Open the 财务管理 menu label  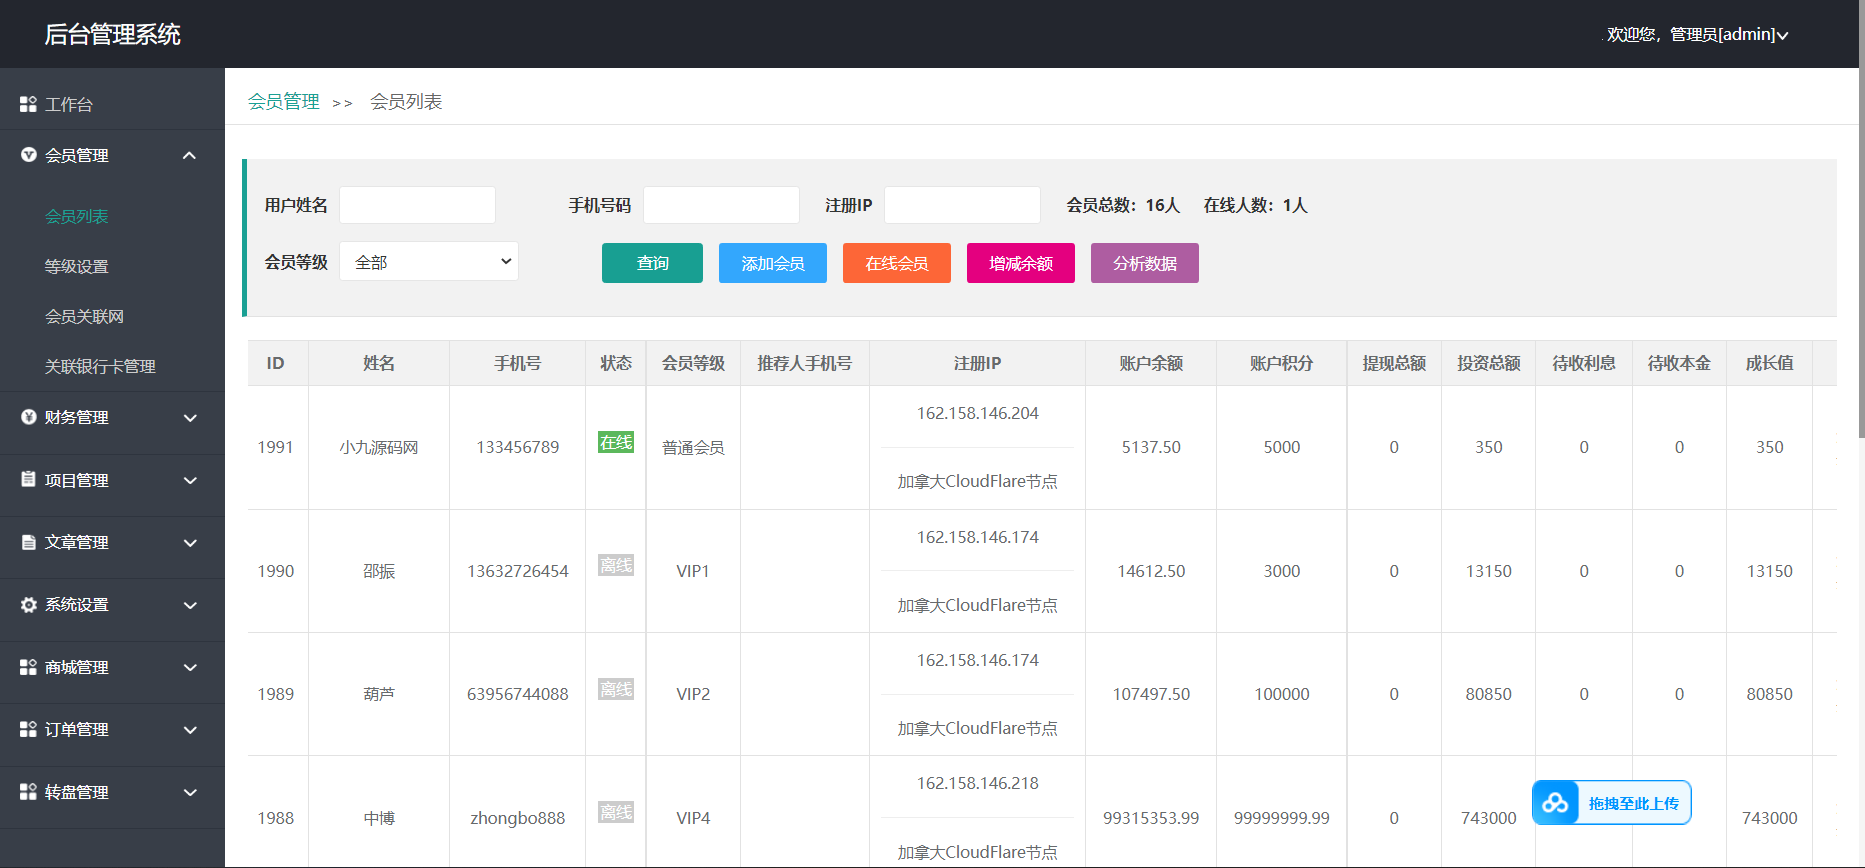(77, 417)
